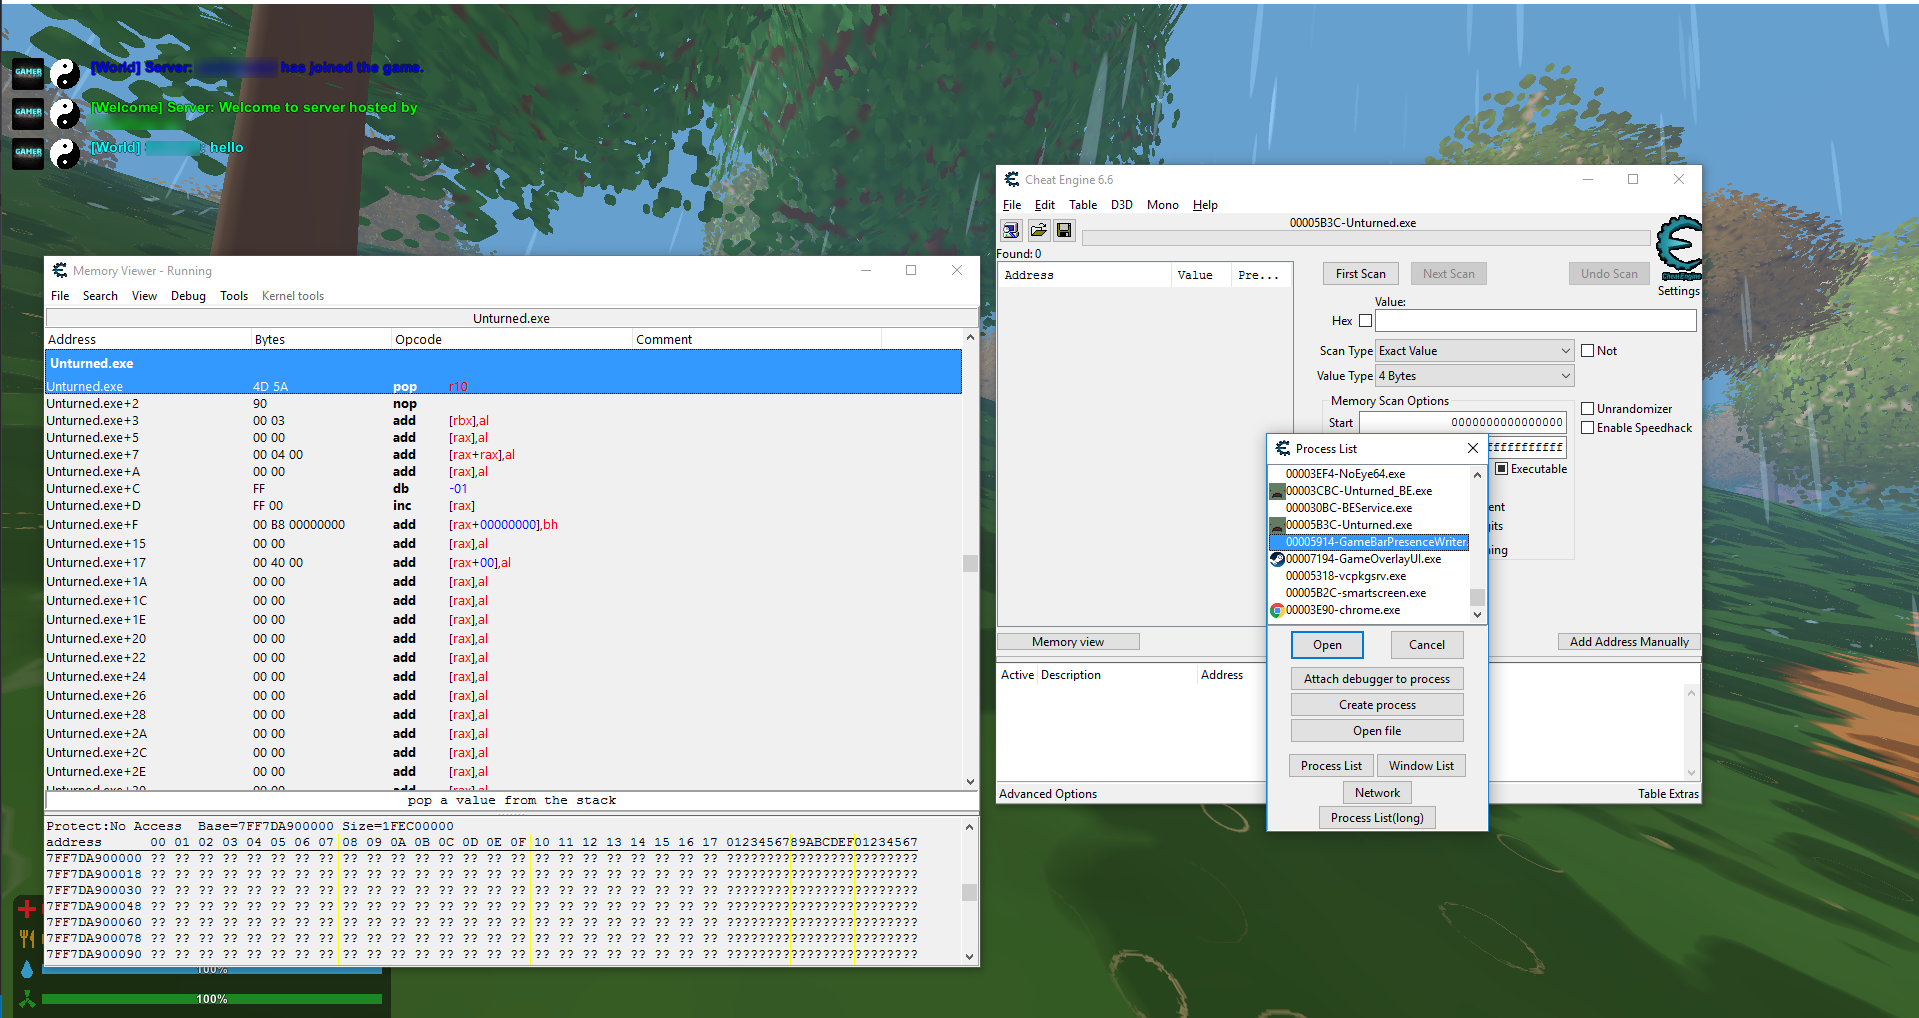Select chrome.exe icon in process list
Screen dimensions: 1919x1018
point(1277,610)
